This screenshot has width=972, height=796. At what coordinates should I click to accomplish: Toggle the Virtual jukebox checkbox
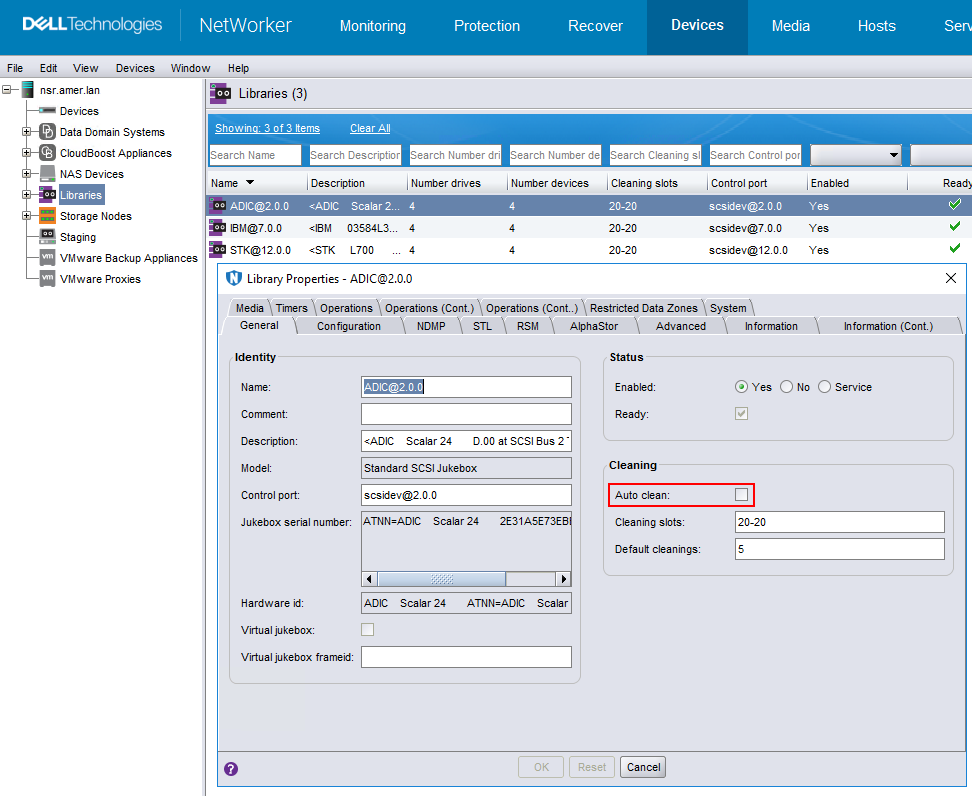367,630
